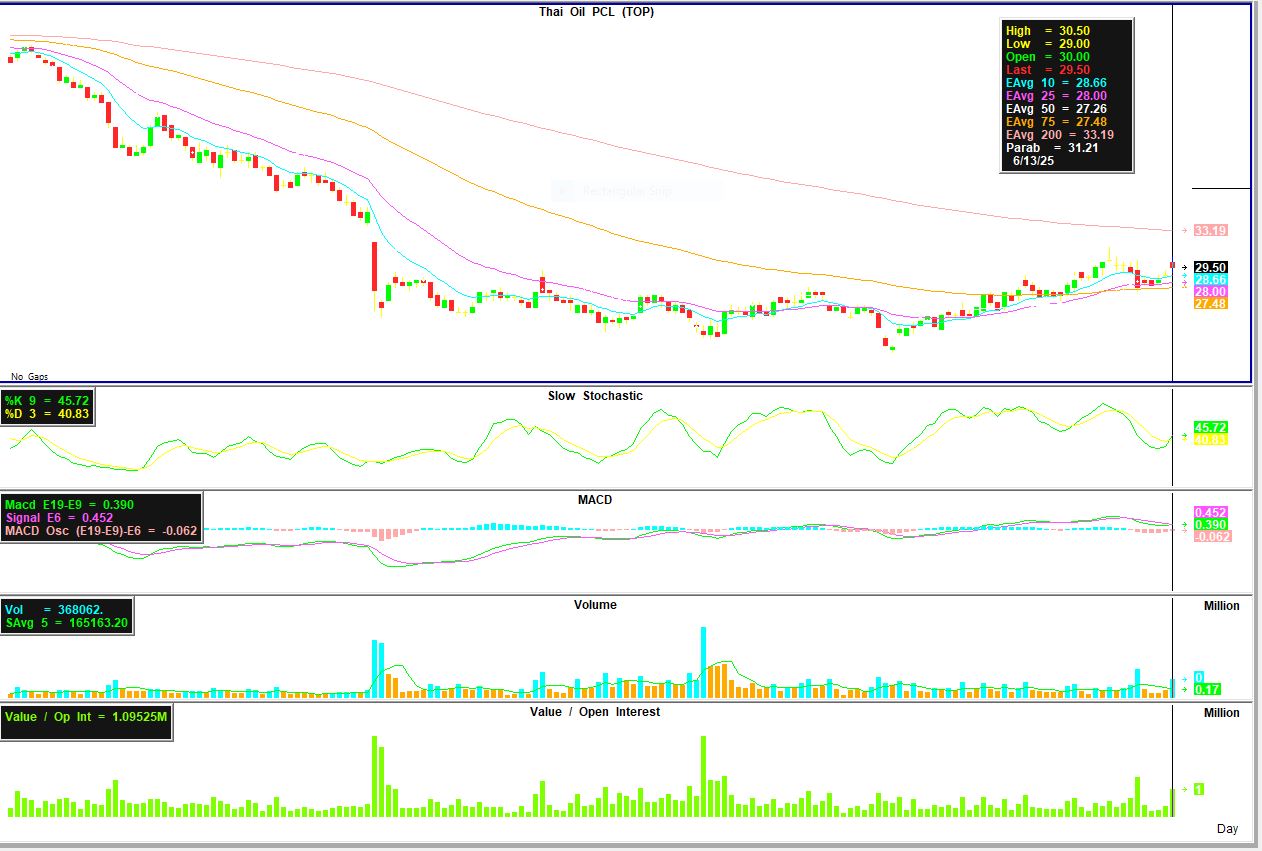The height and width of the screenshot is (851, 1262).
Task: Click the cyan "0" volume axis tag
Action: click(x=1198, y=677)
